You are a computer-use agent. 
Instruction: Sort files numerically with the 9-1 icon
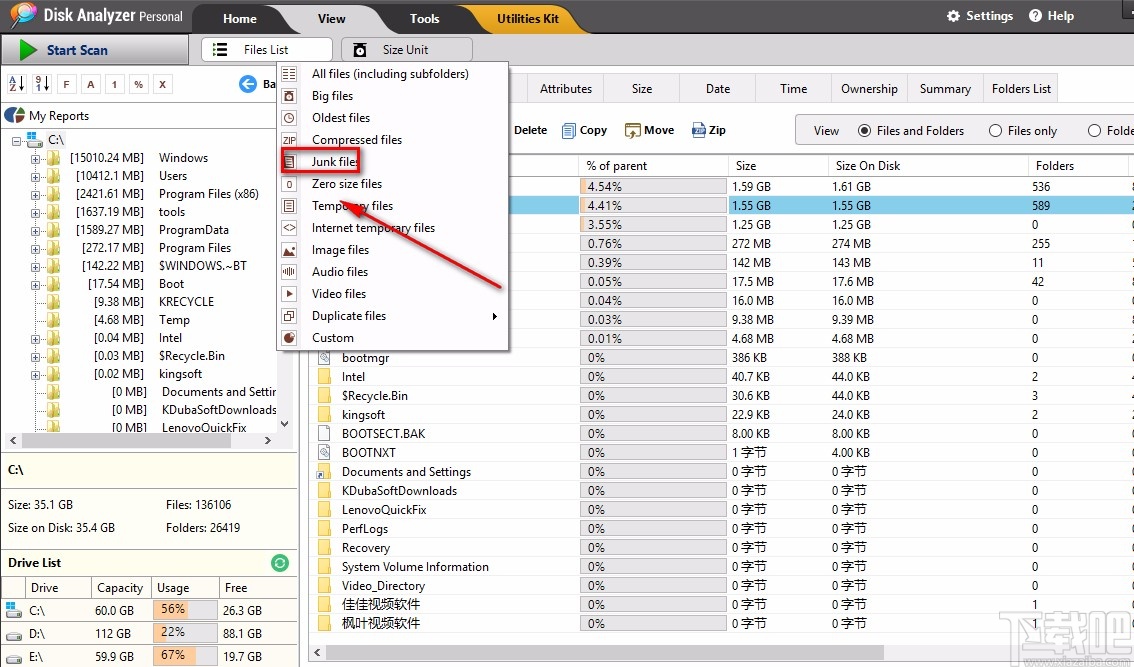pyautogui.click(x=42, y=84)
